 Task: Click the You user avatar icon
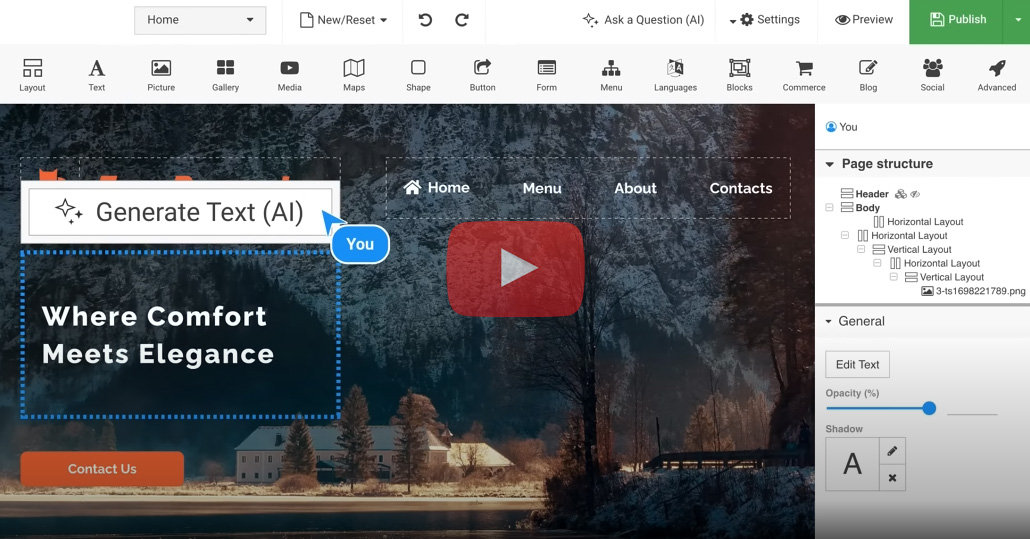tap(831, 127)
